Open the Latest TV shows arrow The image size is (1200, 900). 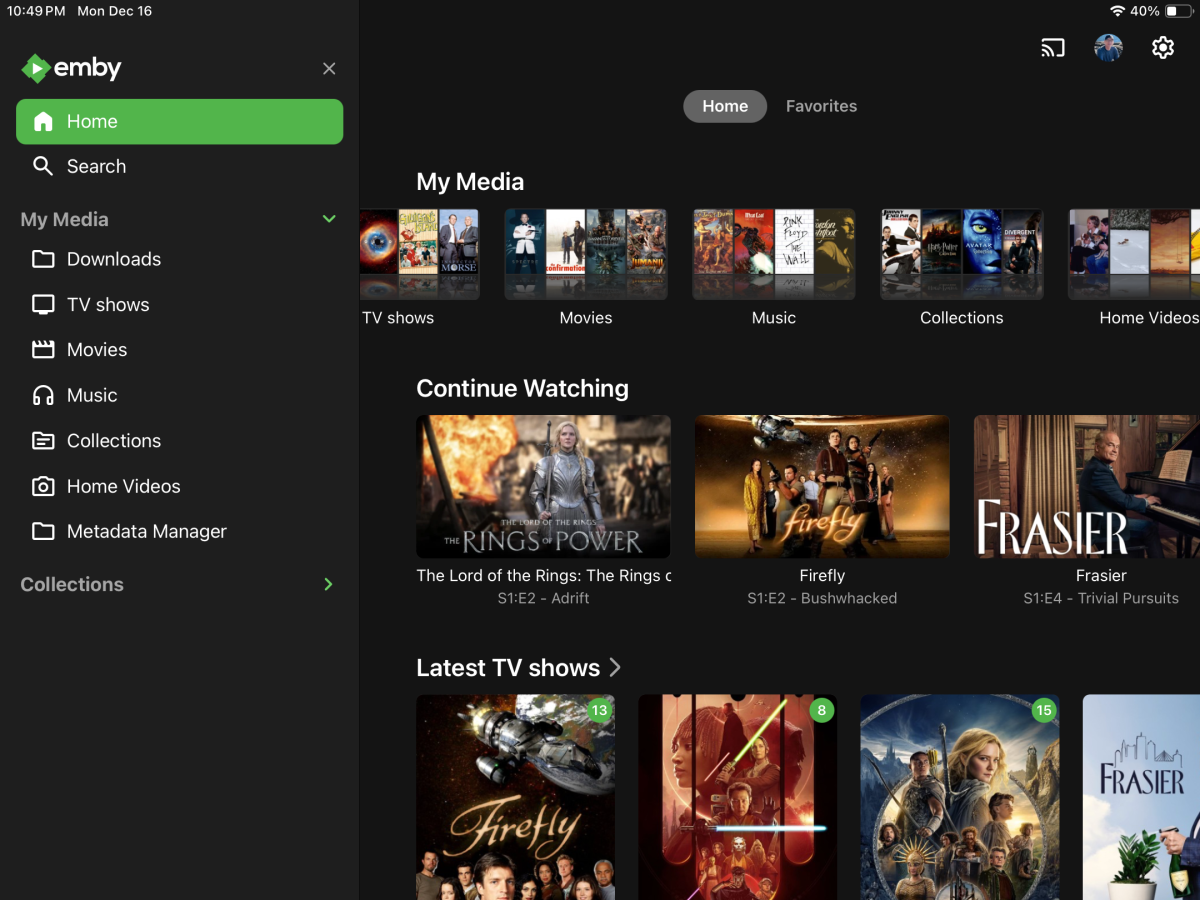point(615,667)
